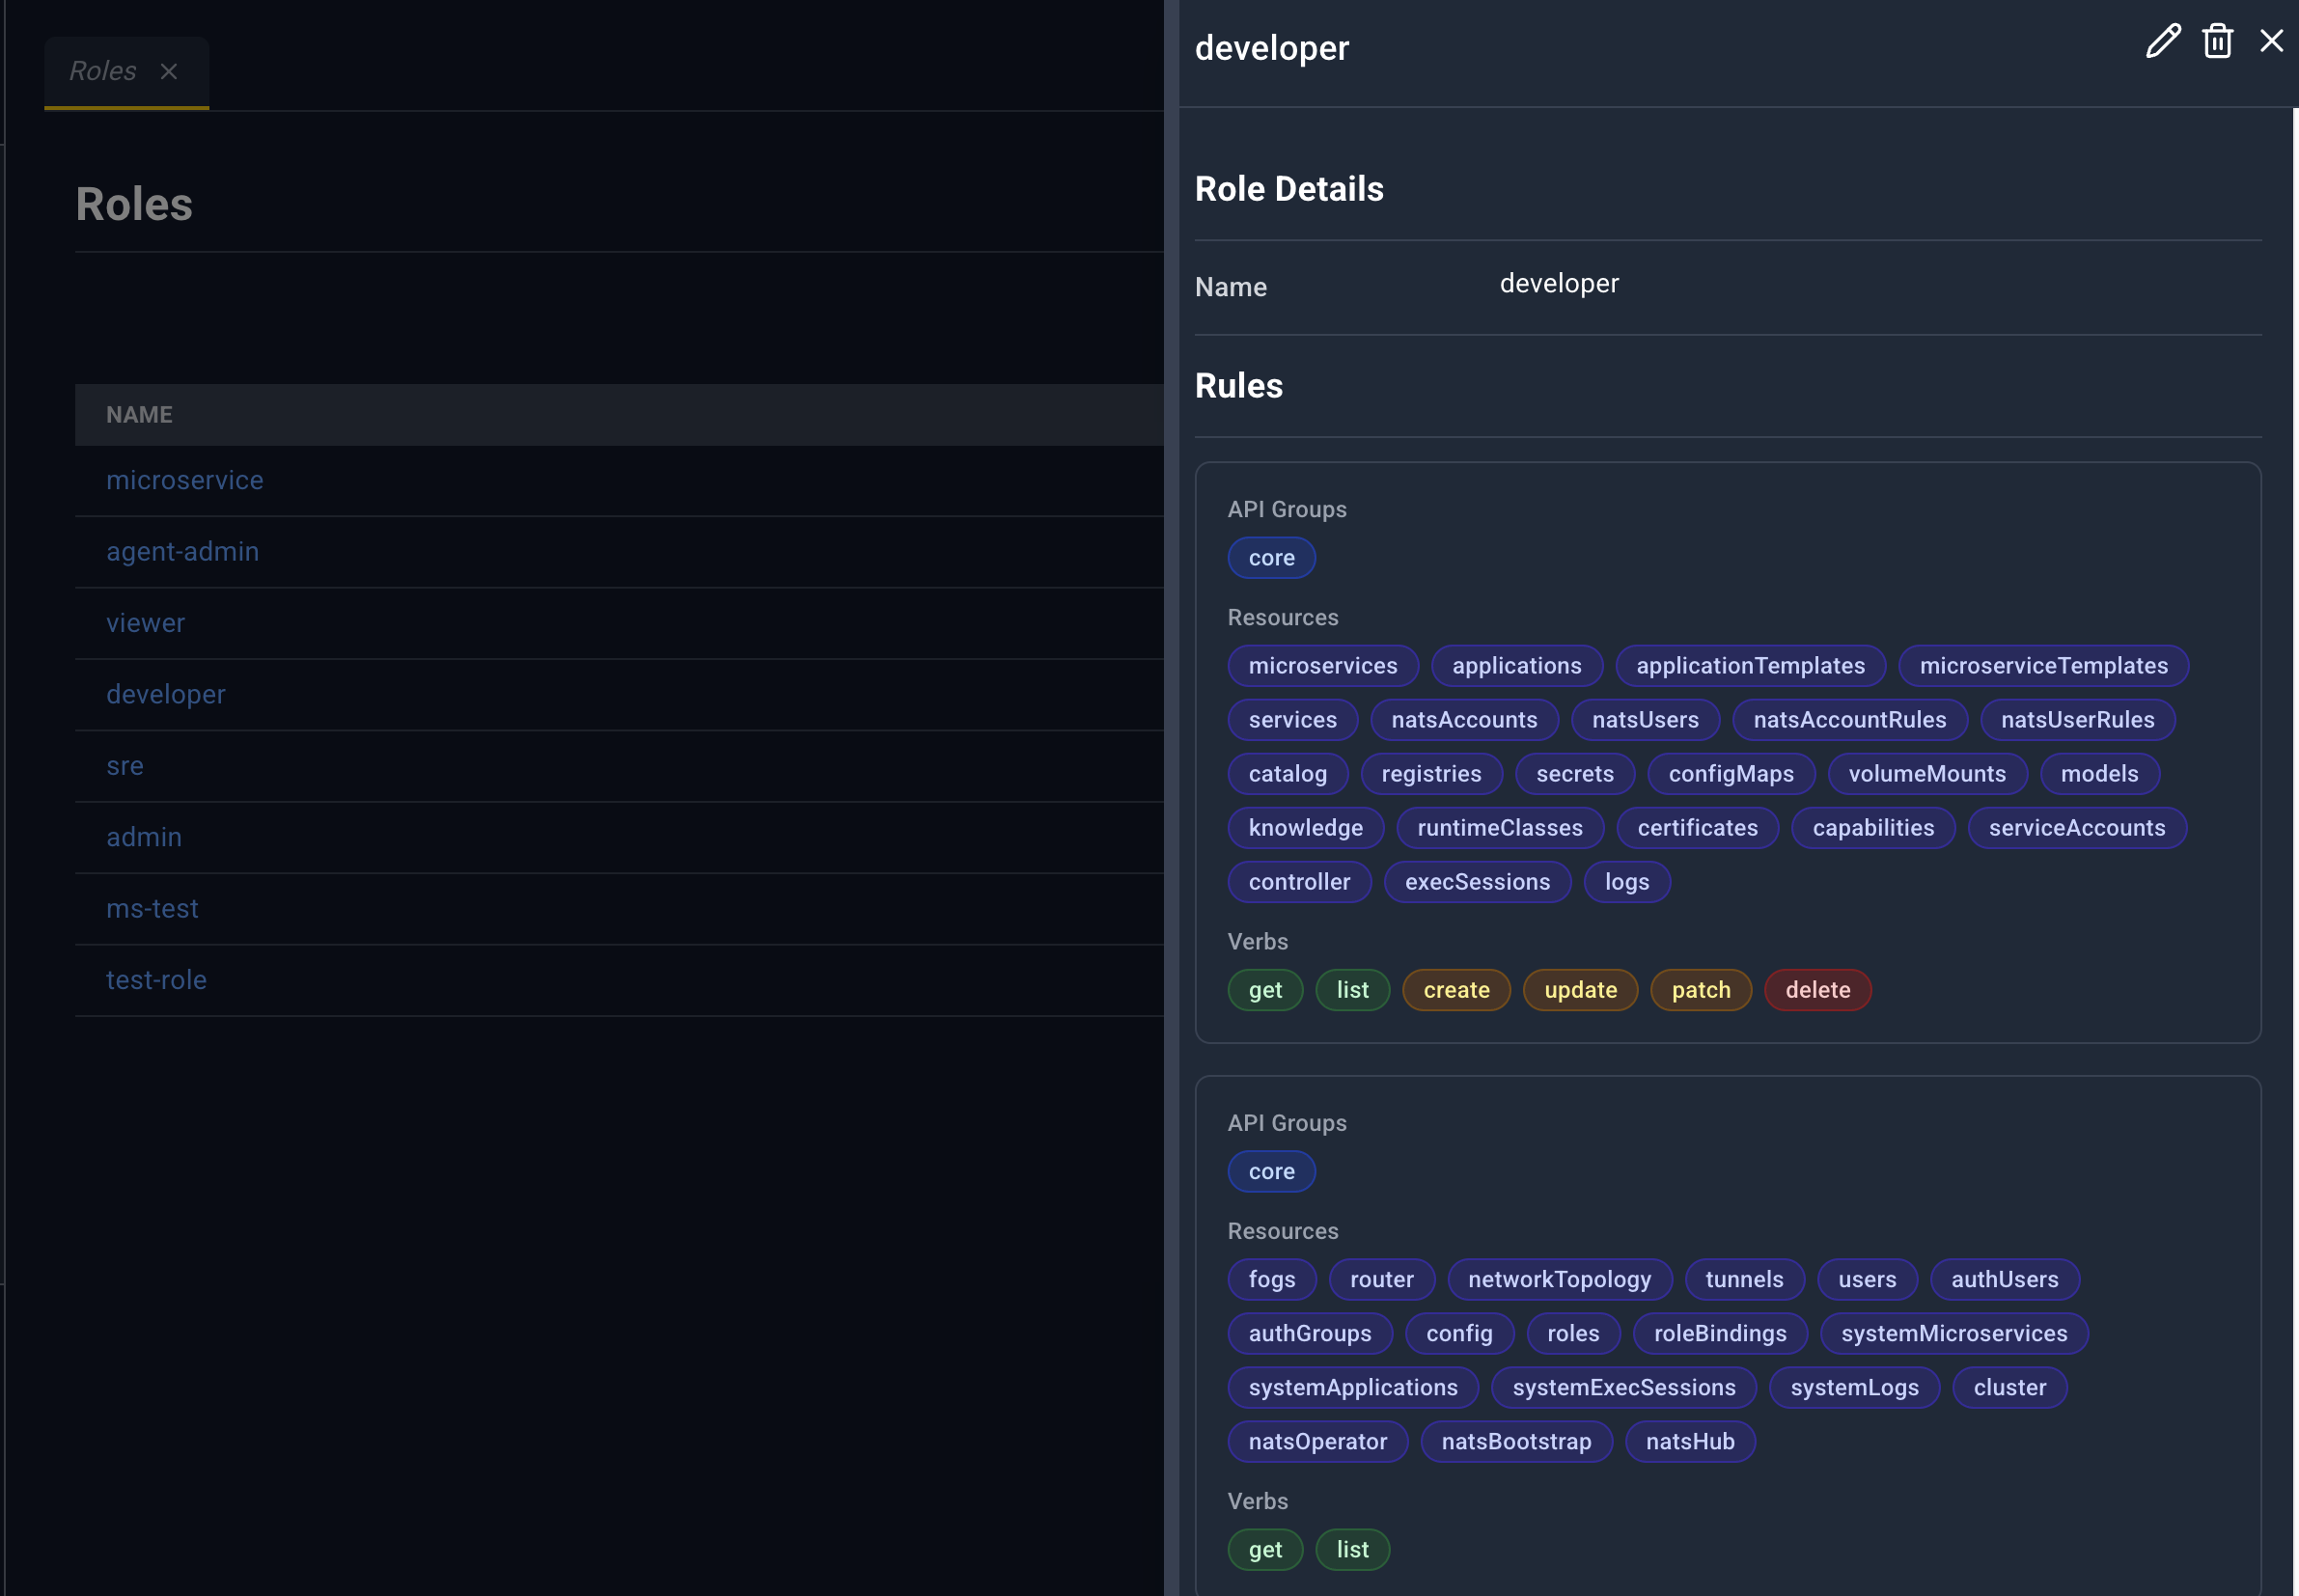The image size is (2299, 1596).
Task: Open the ms-test role
Action: point(152,908)
